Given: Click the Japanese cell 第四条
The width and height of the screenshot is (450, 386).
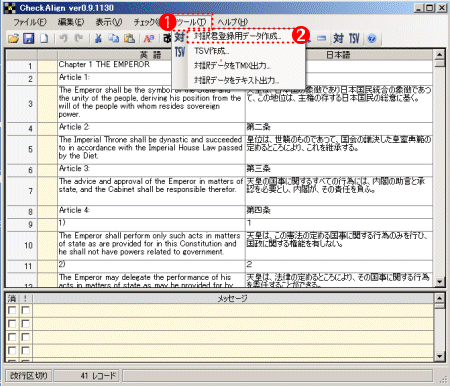Looking at the screenshot, I should point(339,212).
